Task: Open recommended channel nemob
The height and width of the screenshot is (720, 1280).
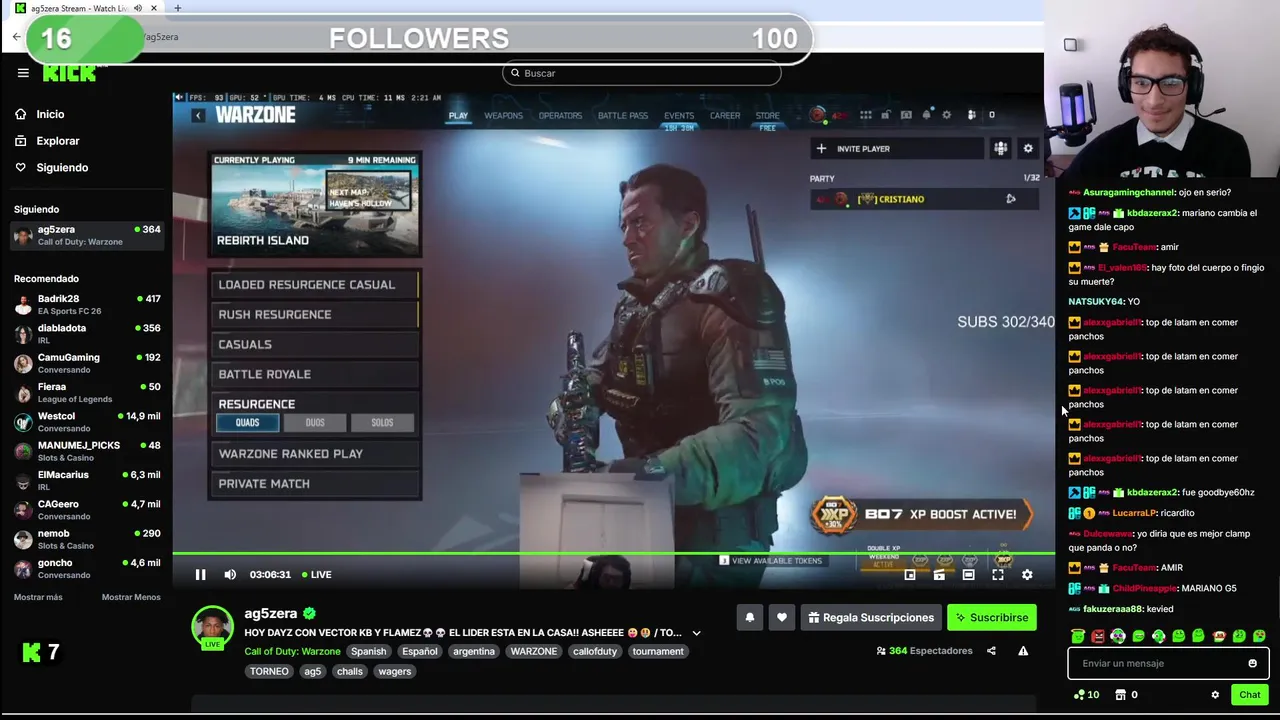Action: click(x=88, y=539)
